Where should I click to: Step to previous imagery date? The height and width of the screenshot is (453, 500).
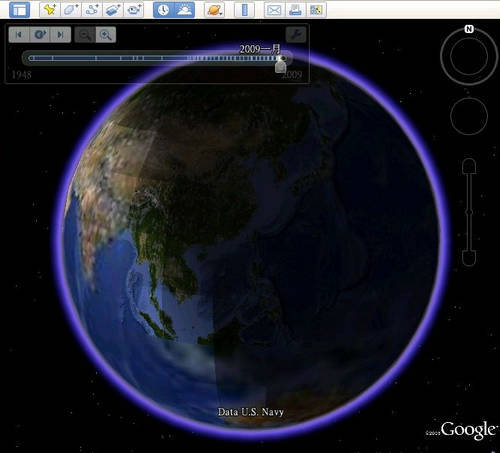19,35
